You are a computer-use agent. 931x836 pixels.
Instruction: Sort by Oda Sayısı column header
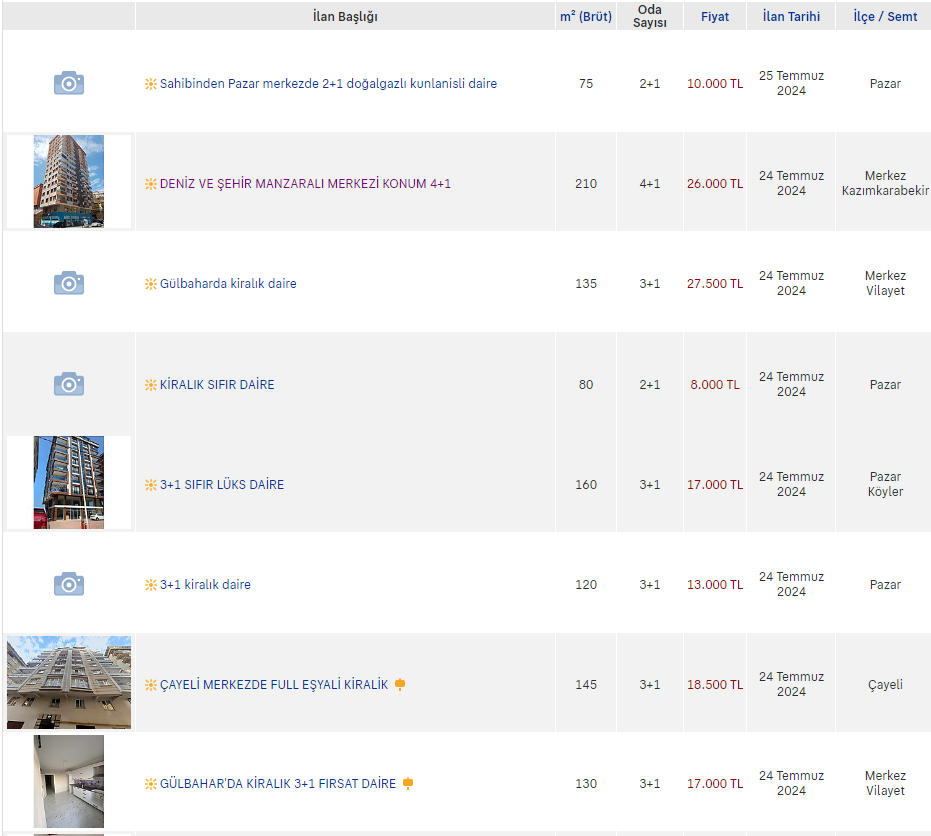[649, 16]
